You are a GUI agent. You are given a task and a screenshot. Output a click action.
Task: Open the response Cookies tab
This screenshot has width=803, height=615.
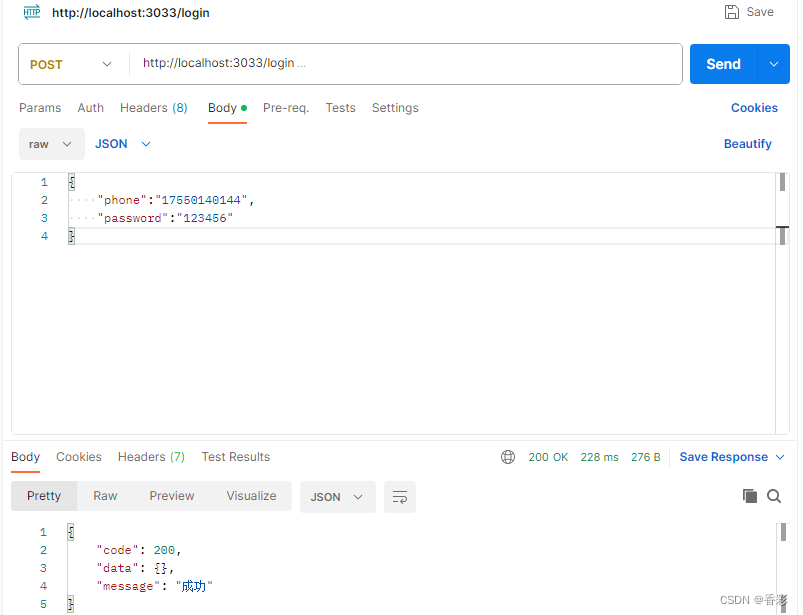pyautogui.click(x=79, y=457)
